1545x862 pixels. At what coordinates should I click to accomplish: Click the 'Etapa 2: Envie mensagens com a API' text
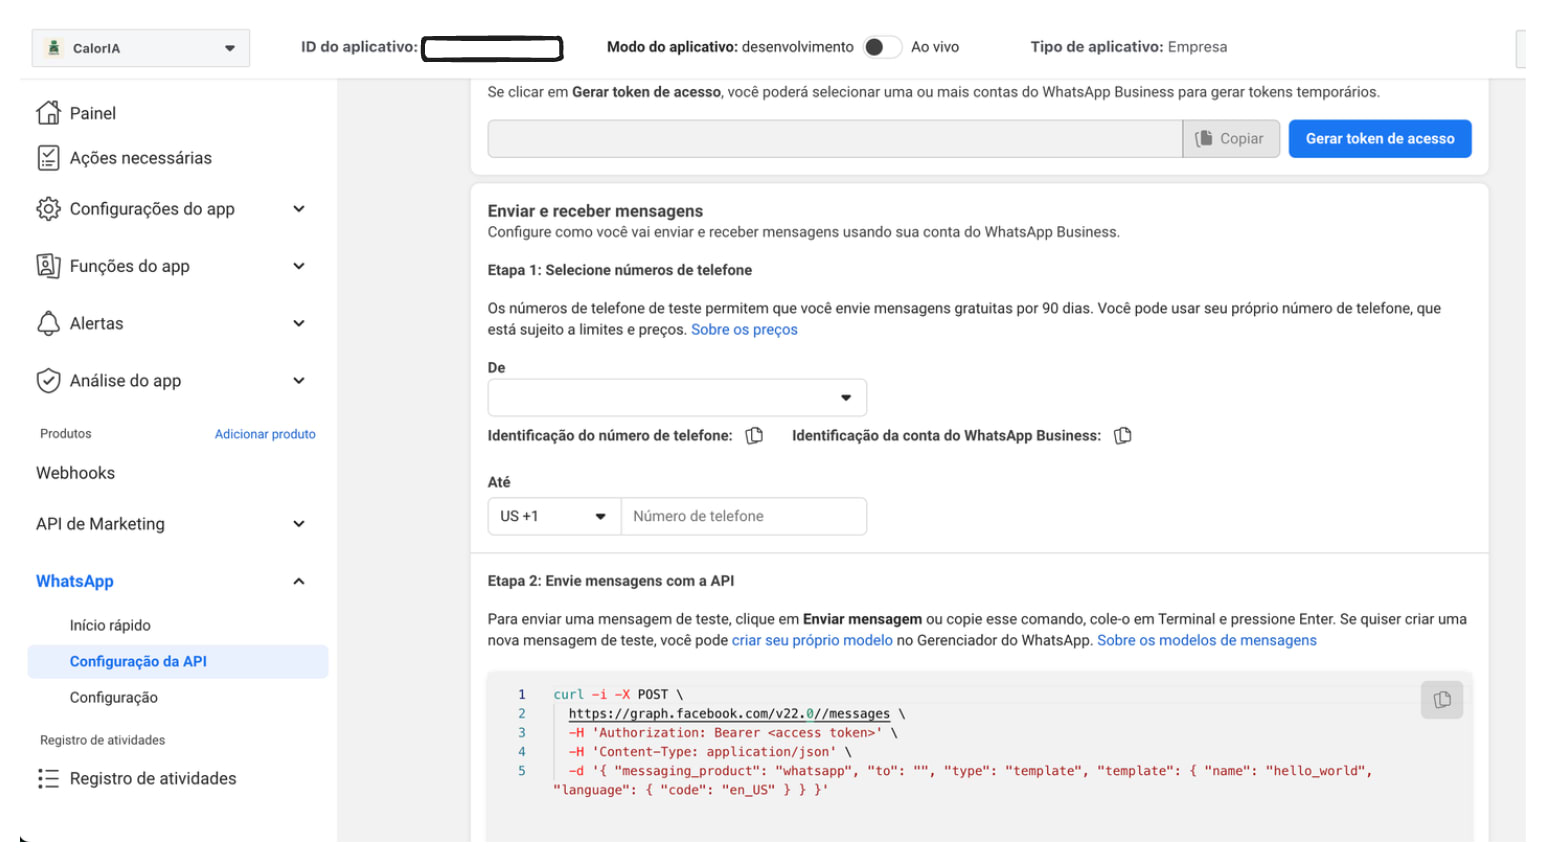tap(611, 581)
